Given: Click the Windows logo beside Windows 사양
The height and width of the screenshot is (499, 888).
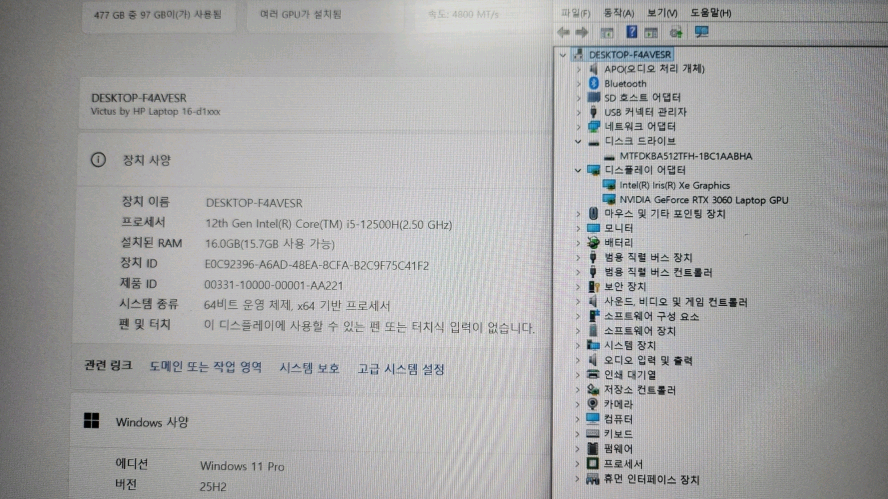Looking at the screenshot, I should point(91,420).
